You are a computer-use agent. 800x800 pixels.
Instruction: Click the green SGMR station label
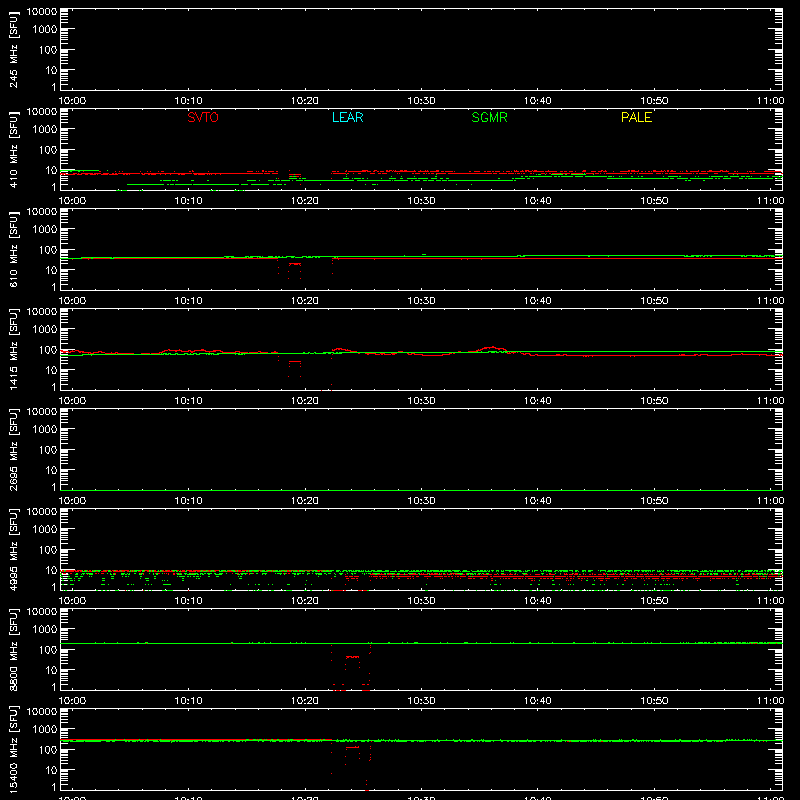(489, 117)
